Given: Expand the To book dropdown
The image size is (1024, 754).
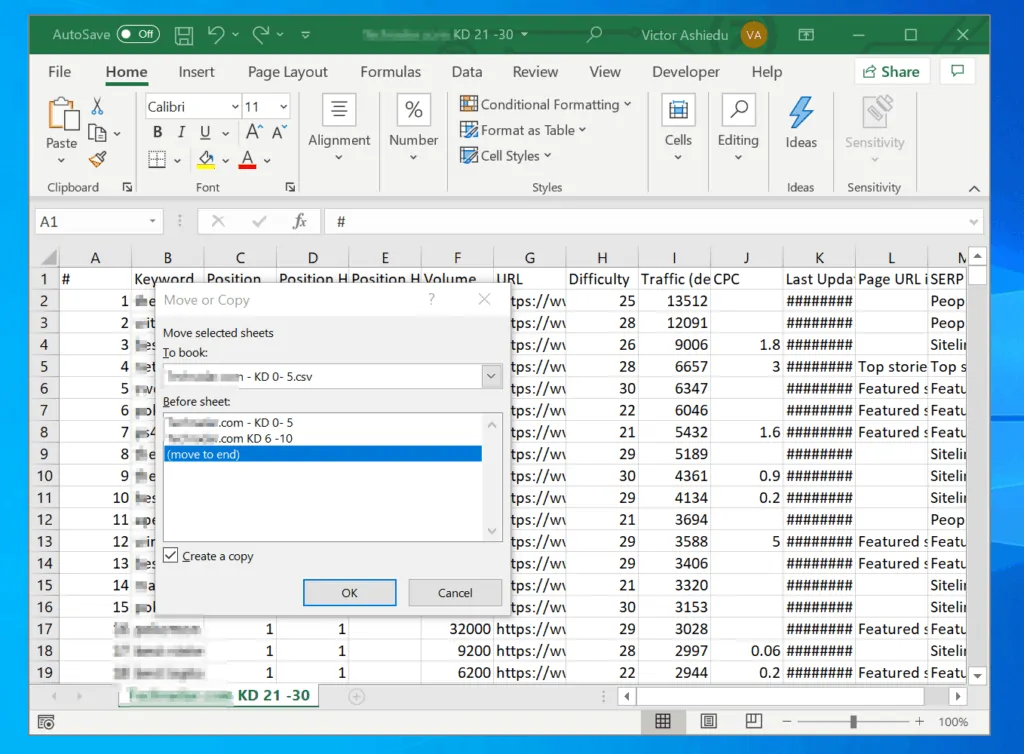Looking at the screenshot, I should tap(490, 376).
